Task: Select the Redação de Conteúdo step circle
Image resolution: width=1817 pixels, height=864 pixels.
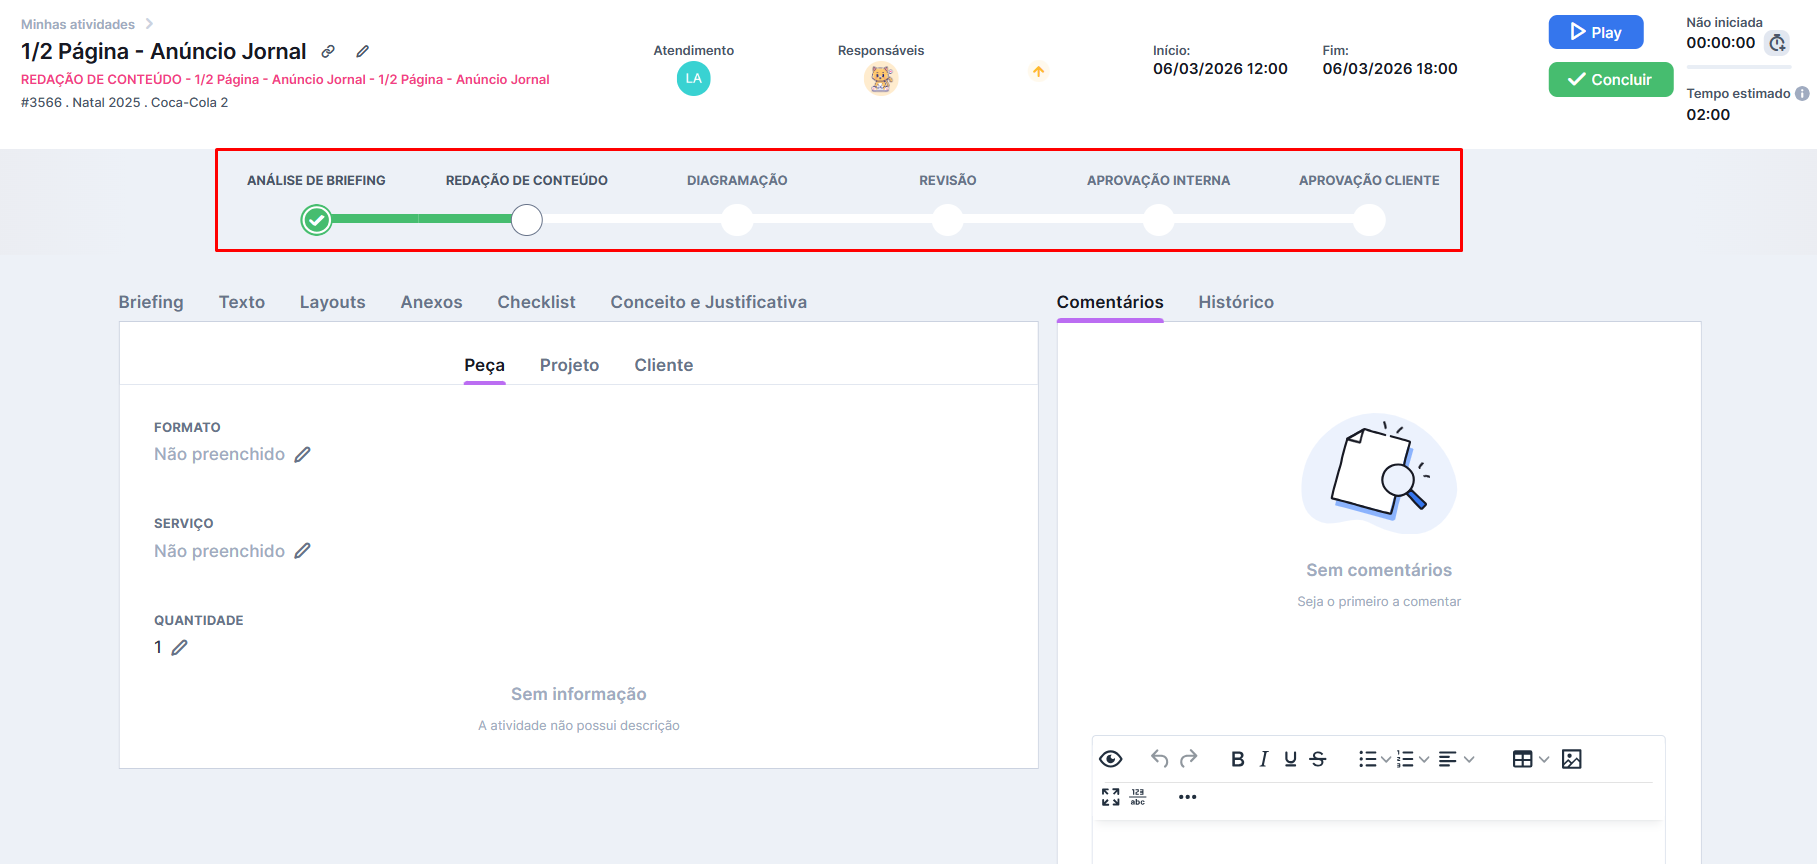Action: (x=527, y=220)
